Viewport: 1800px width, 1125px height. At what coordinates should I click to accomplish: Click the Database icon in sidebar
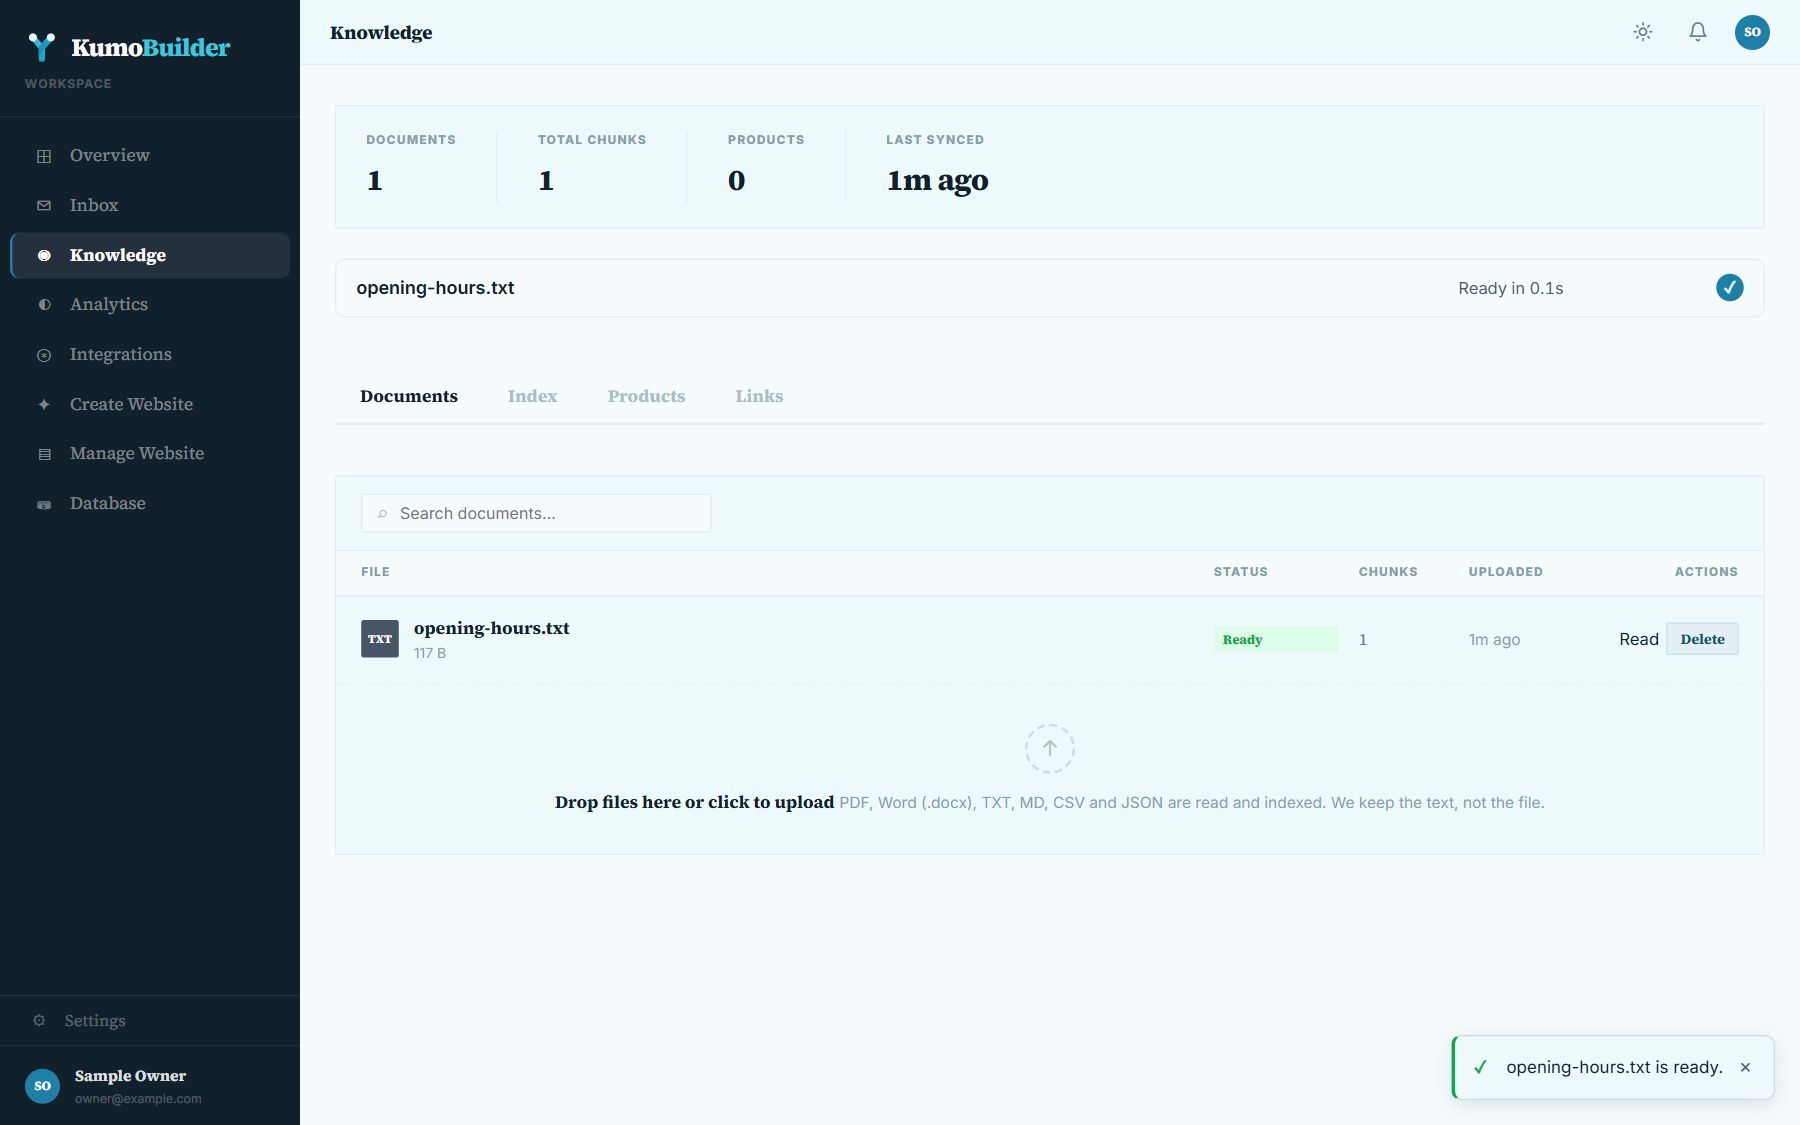(44, 504)
